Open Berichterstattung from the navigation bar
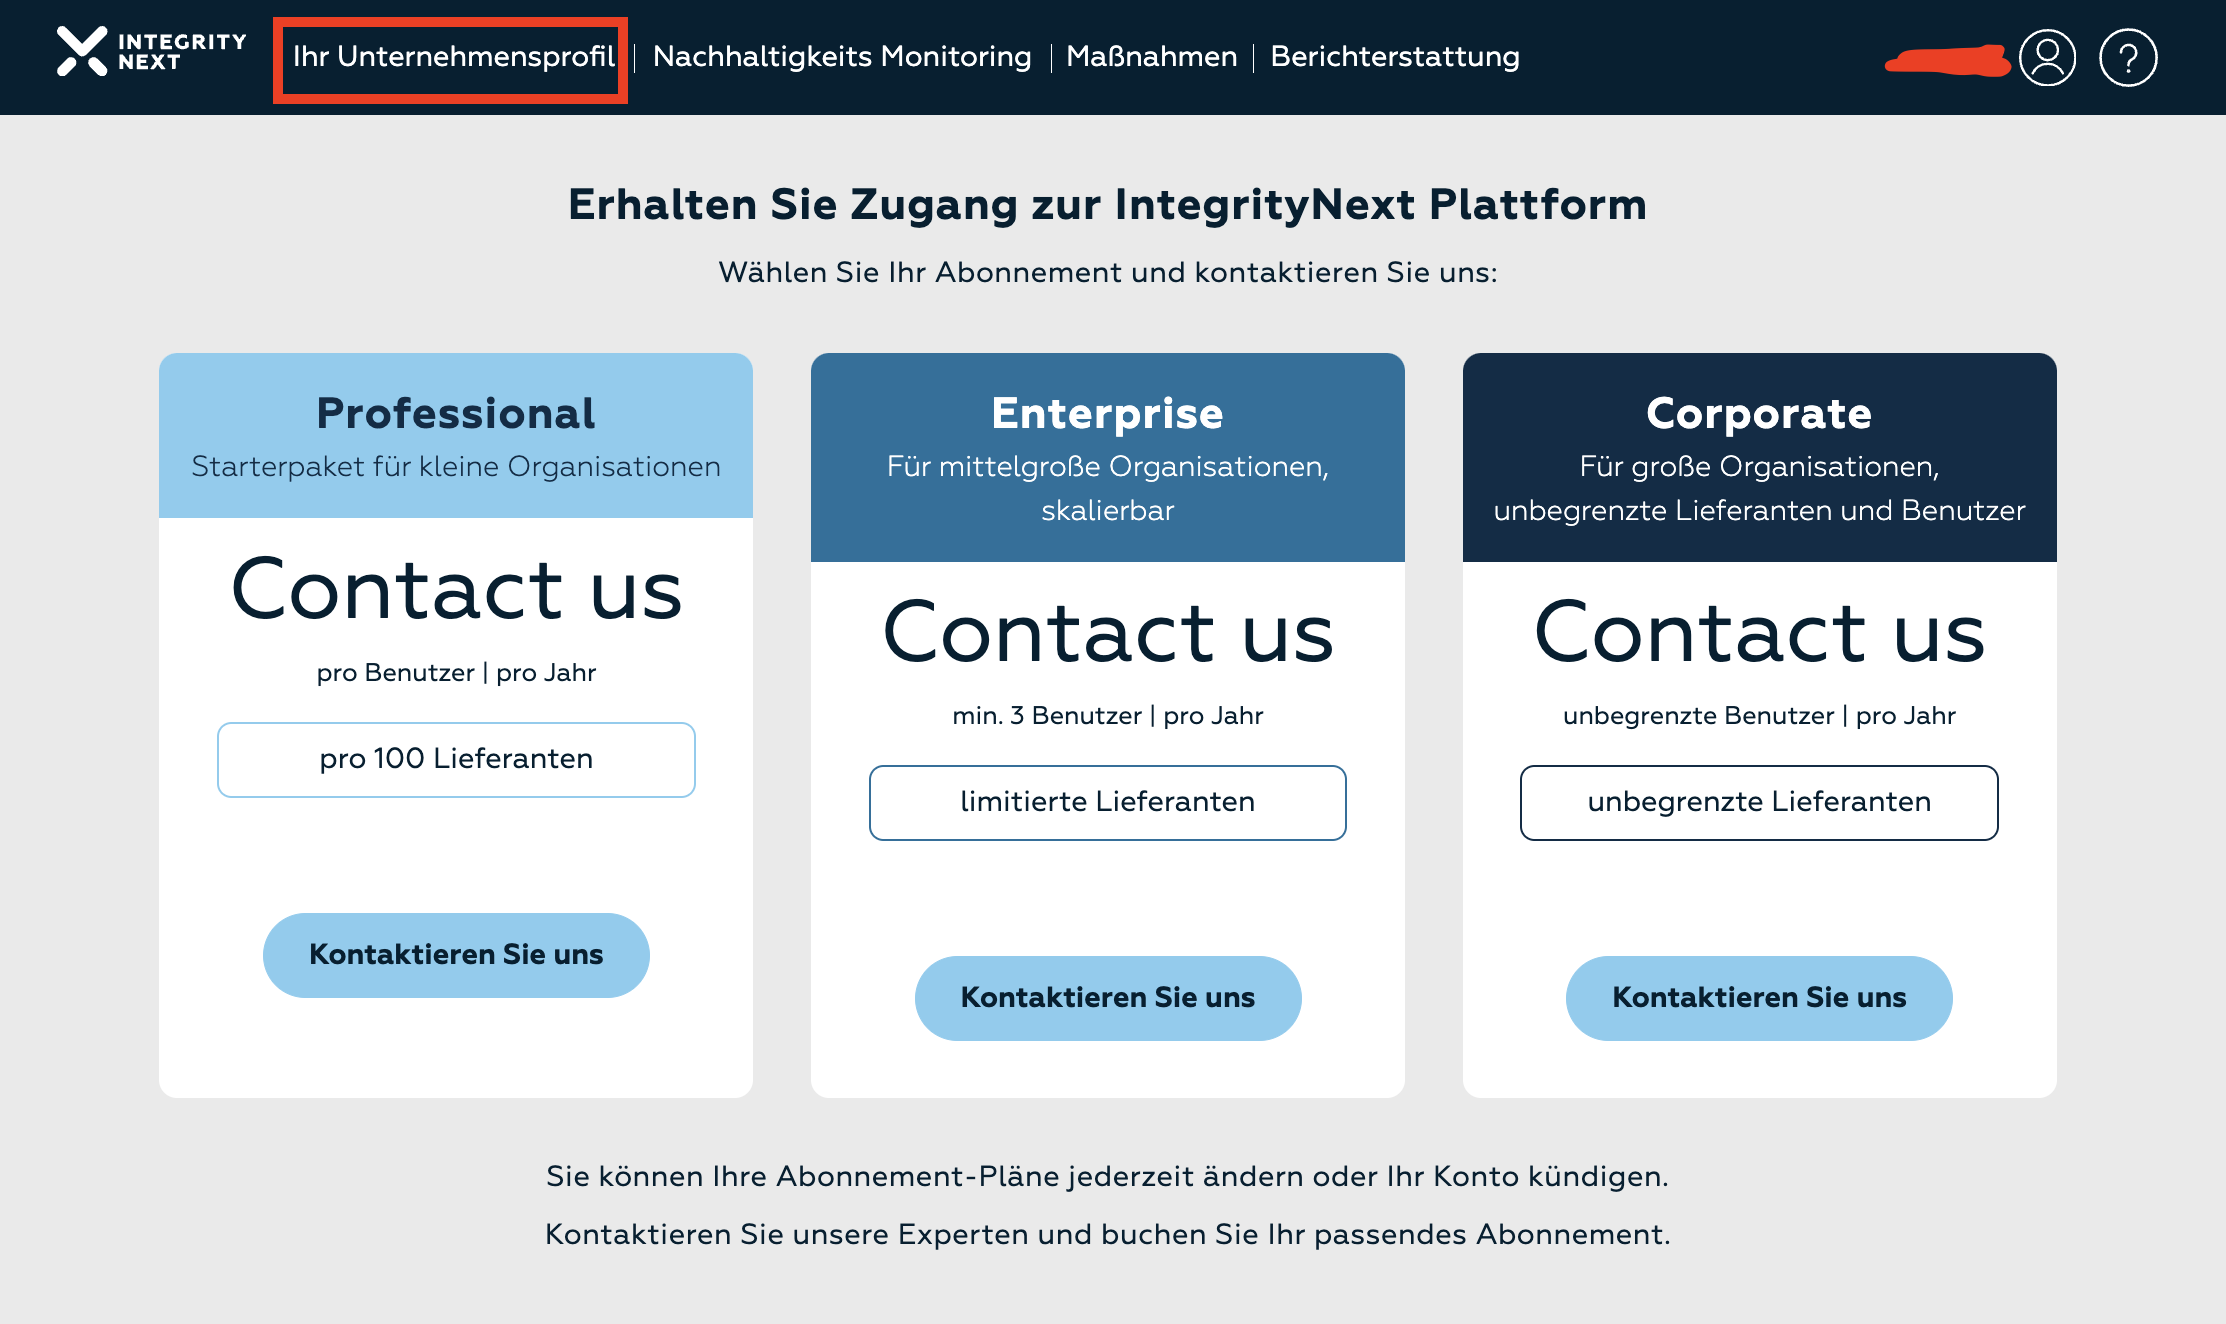Viewport: 2226px width, 1324px height. coord(1394,57)
